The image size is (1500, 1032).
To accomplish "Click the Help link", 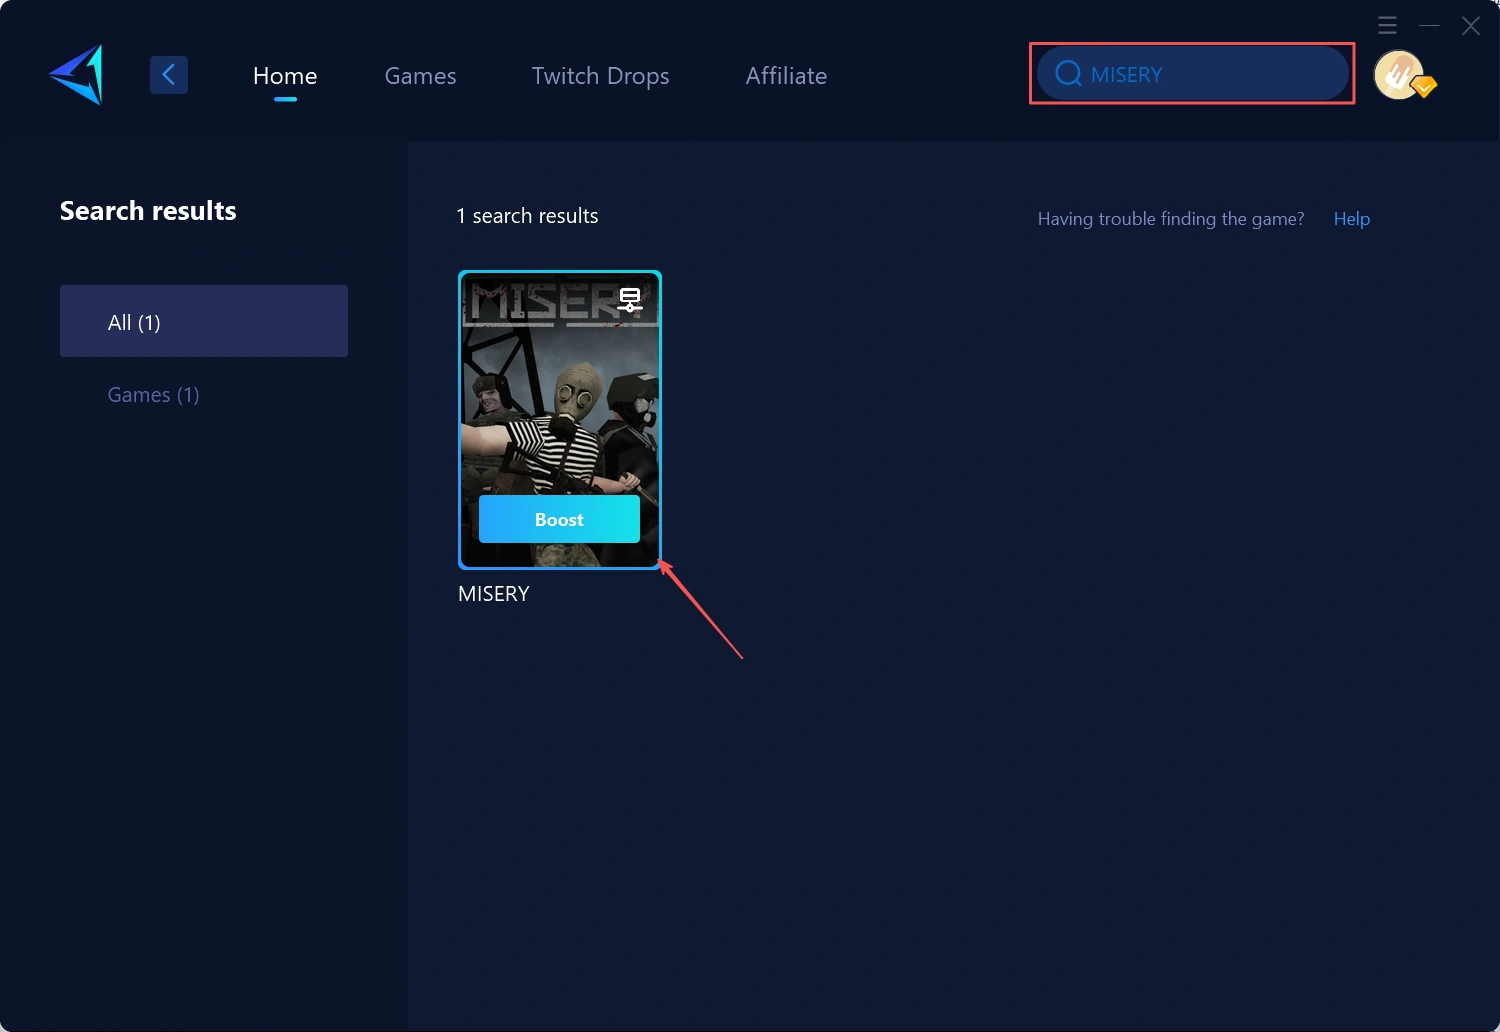I will point(1351,219).
